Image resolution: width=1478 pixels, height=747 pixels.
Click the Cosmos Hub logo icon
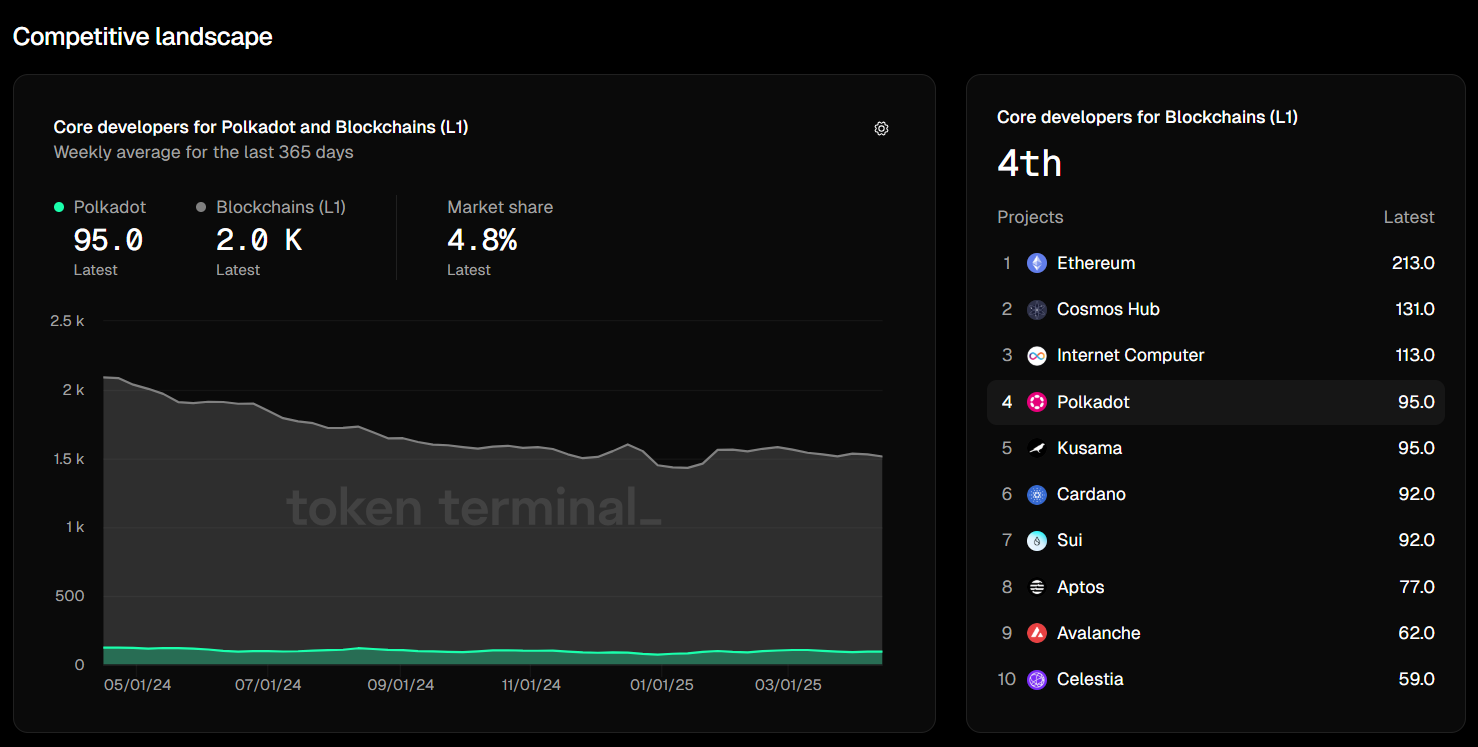[x=1037, y=309]
